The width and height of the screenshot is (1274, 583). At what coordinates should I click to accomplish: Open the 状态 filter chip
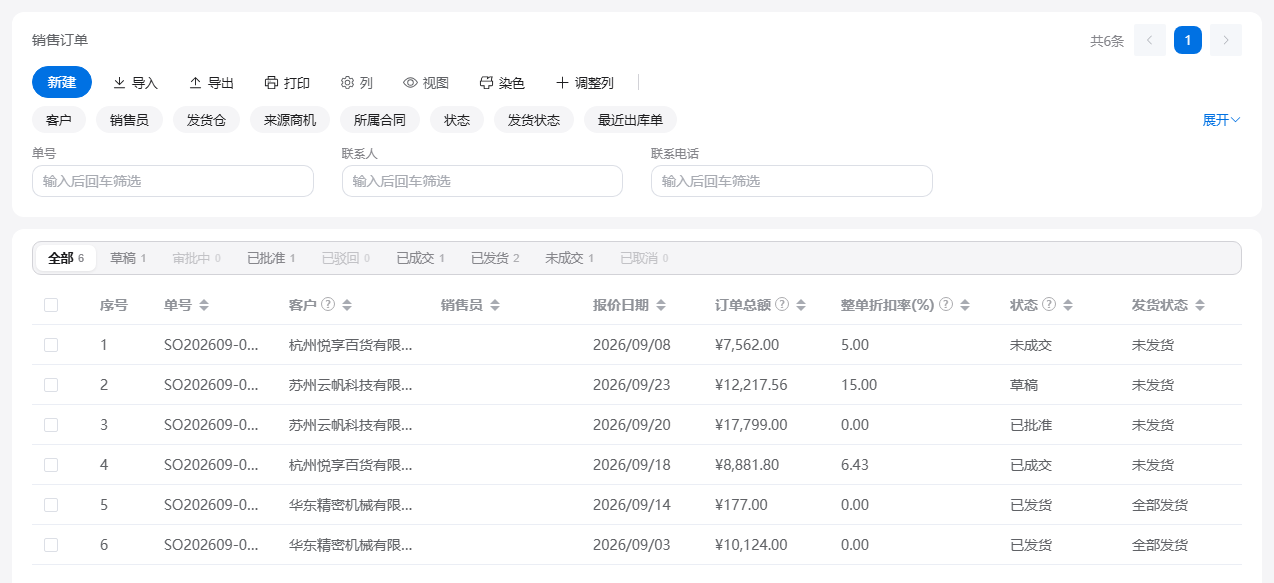(457, 120)
